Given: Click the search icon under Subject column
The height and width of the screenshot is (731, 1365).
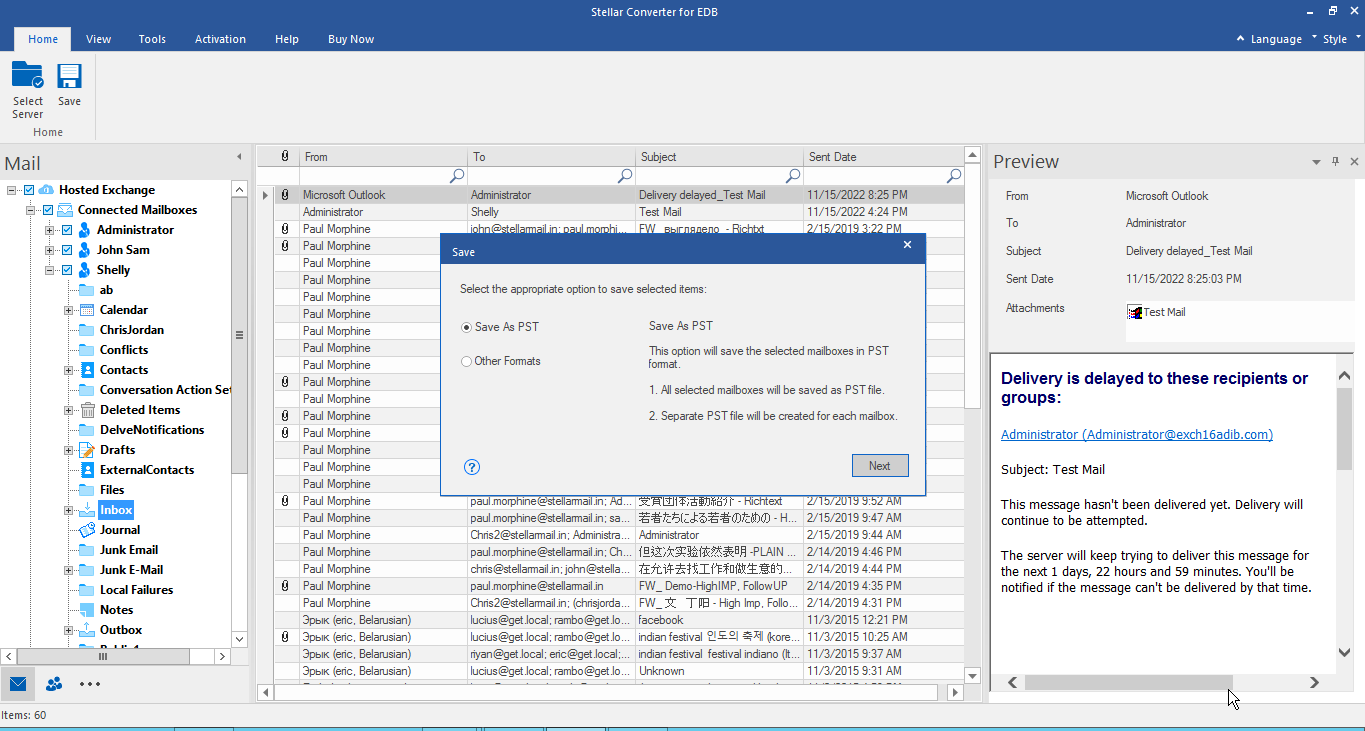Looking at the screenshot, I should click(x=793, y=175).
